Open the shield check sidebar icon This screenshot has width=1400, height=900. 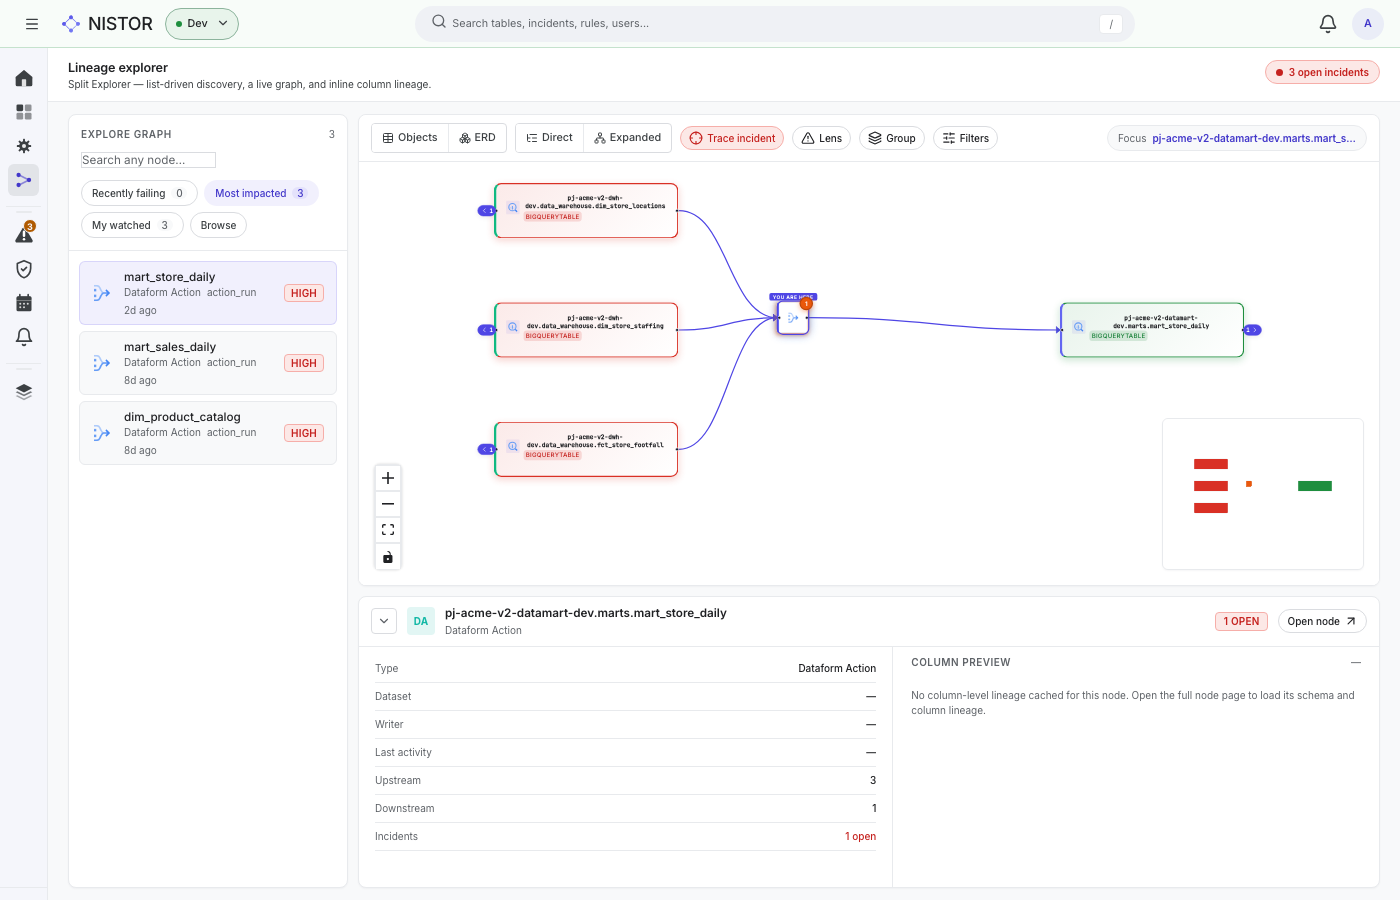(x=24, y=269)
